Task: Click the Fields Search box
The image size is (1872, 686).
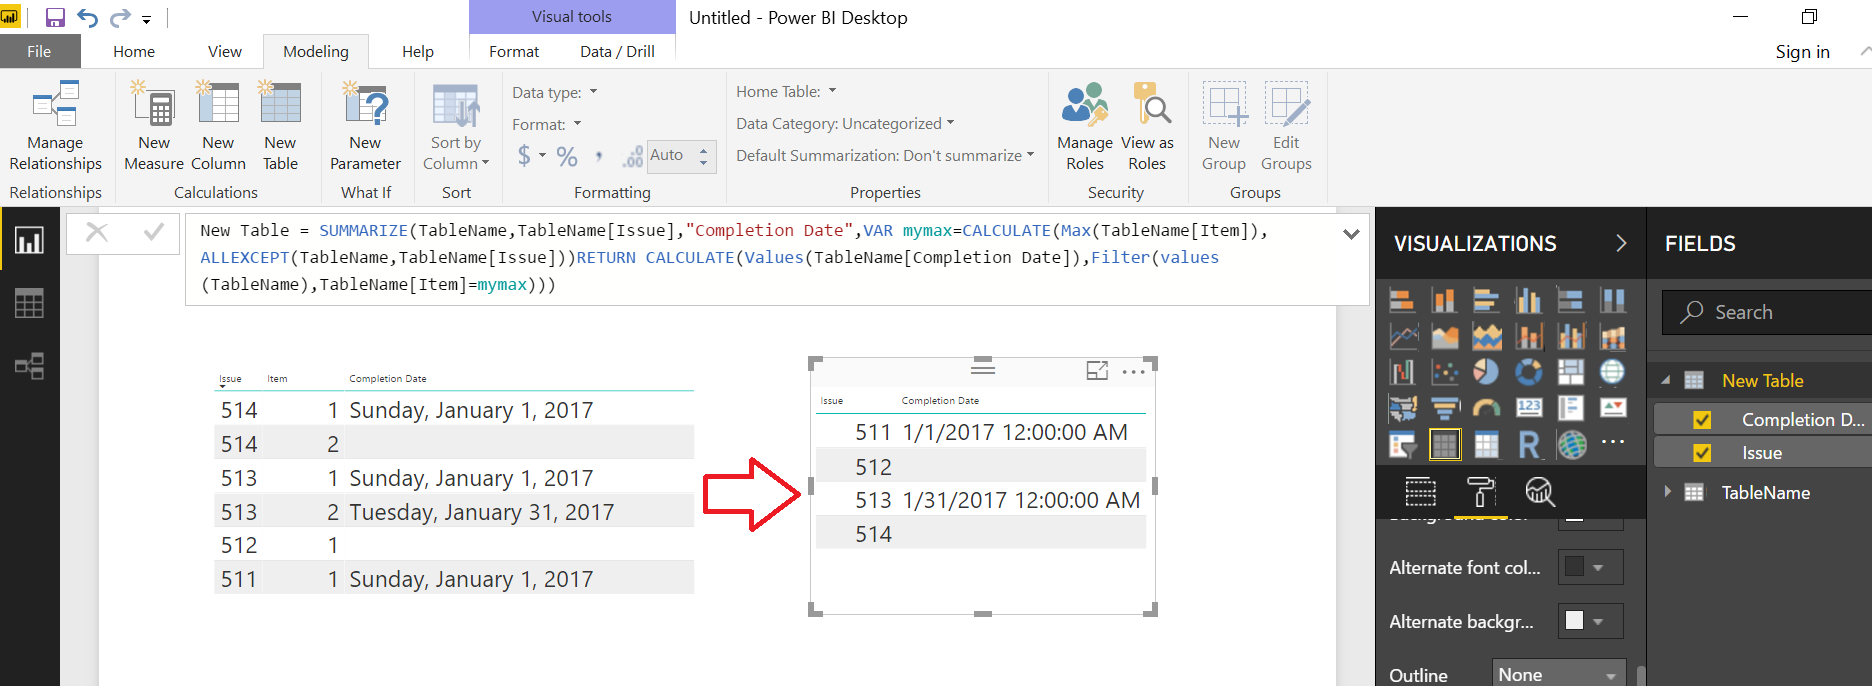Action: click(1766, 312)
